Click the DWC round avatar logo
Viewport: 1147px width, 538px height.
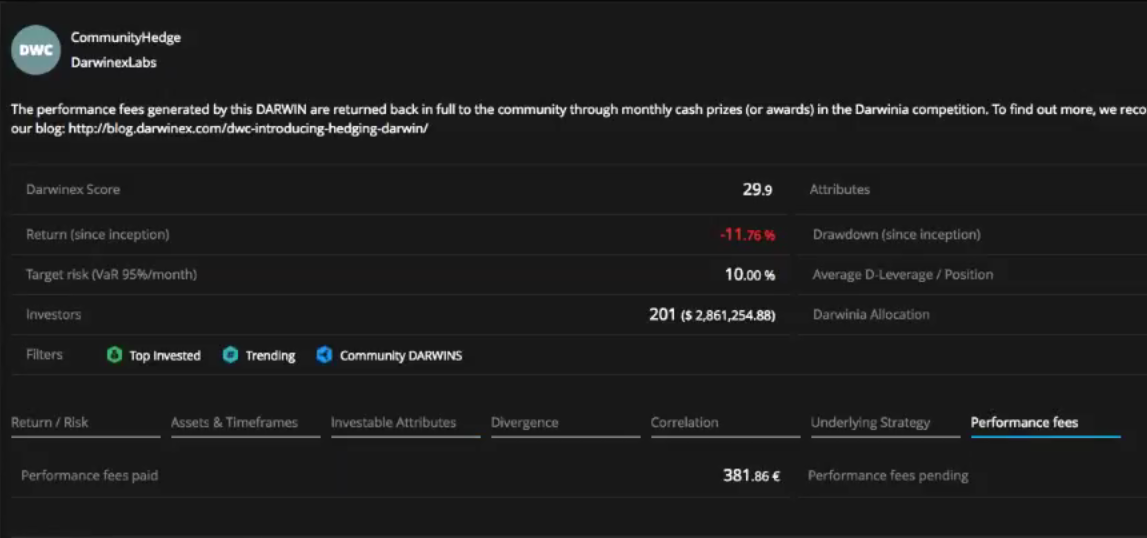pos(35,50)
